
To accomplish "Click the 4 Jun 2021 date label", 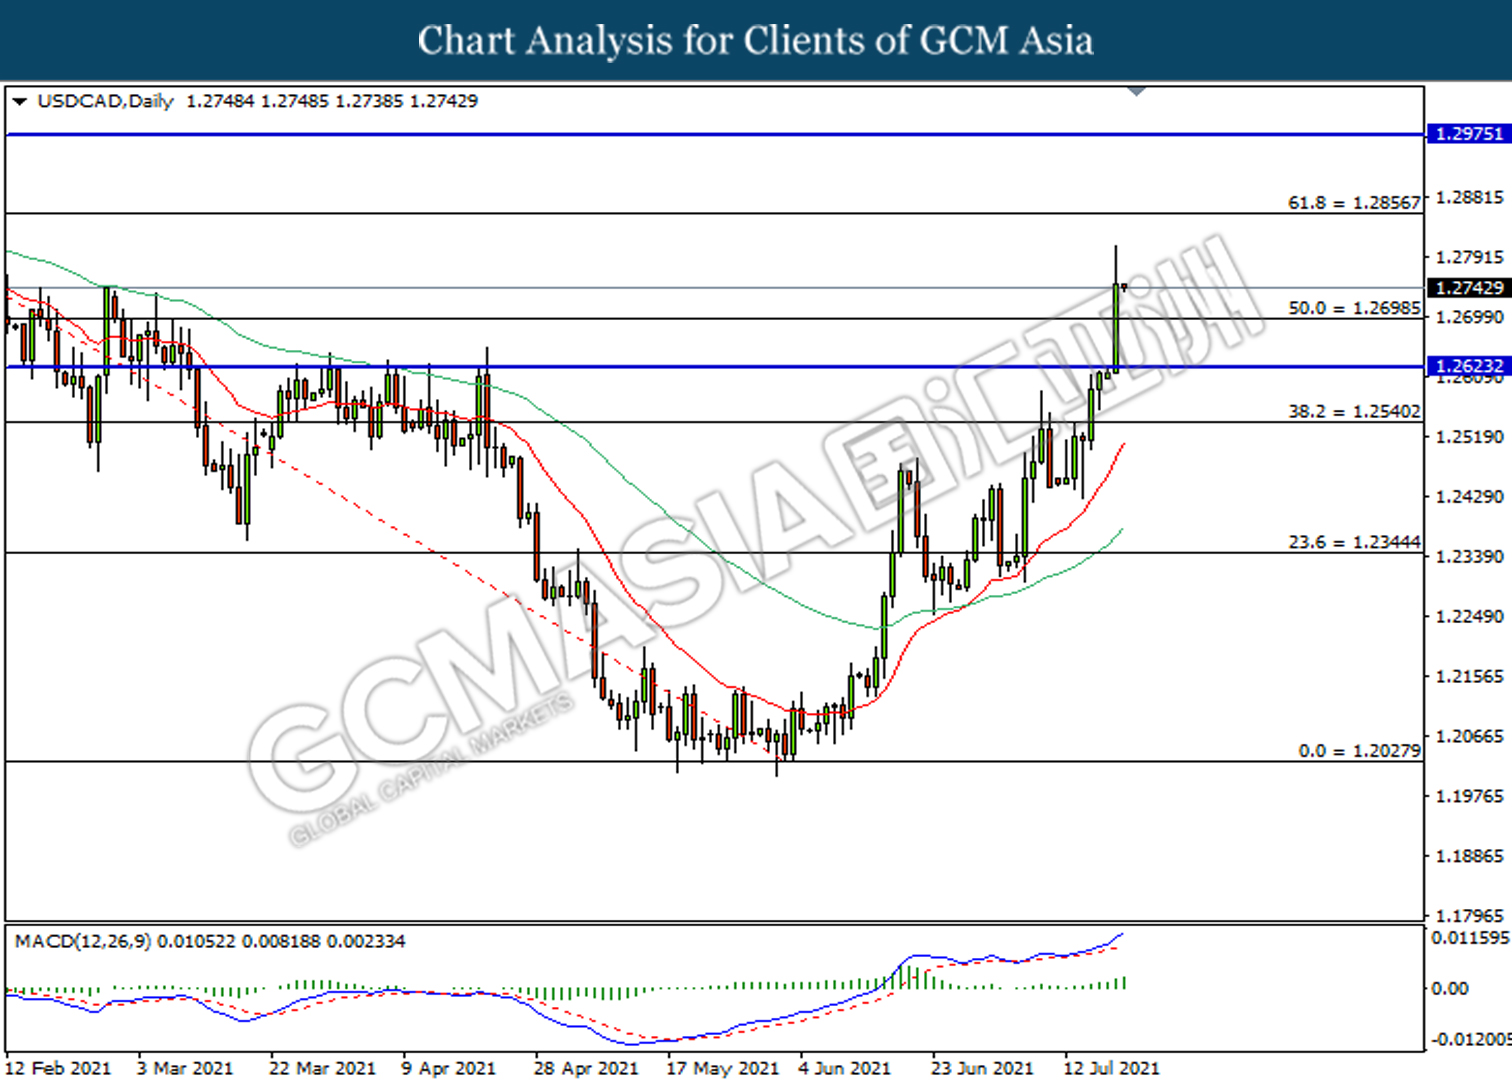I will [844, 1068].
